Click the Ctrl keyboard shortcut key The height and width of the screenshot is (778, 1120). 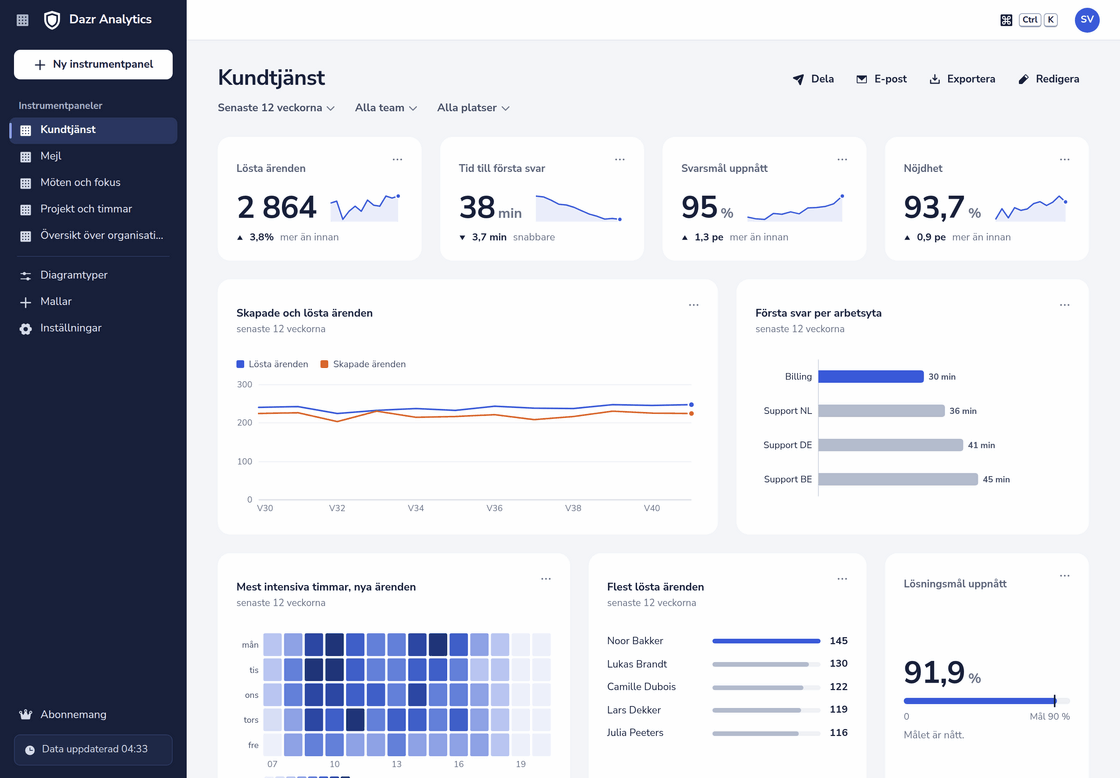(1029, 20)
